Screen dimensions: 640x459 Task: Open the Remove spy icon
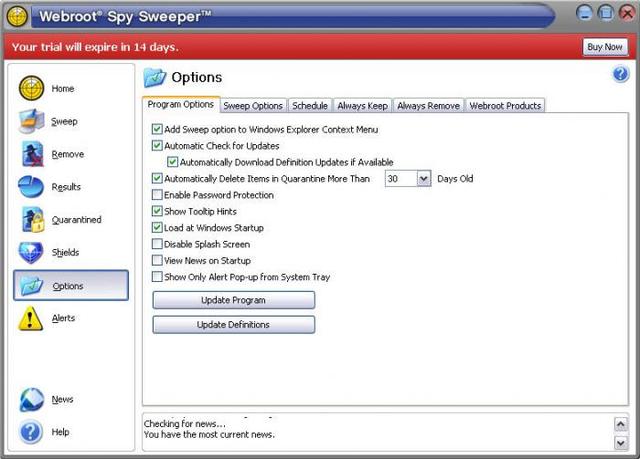33,154
